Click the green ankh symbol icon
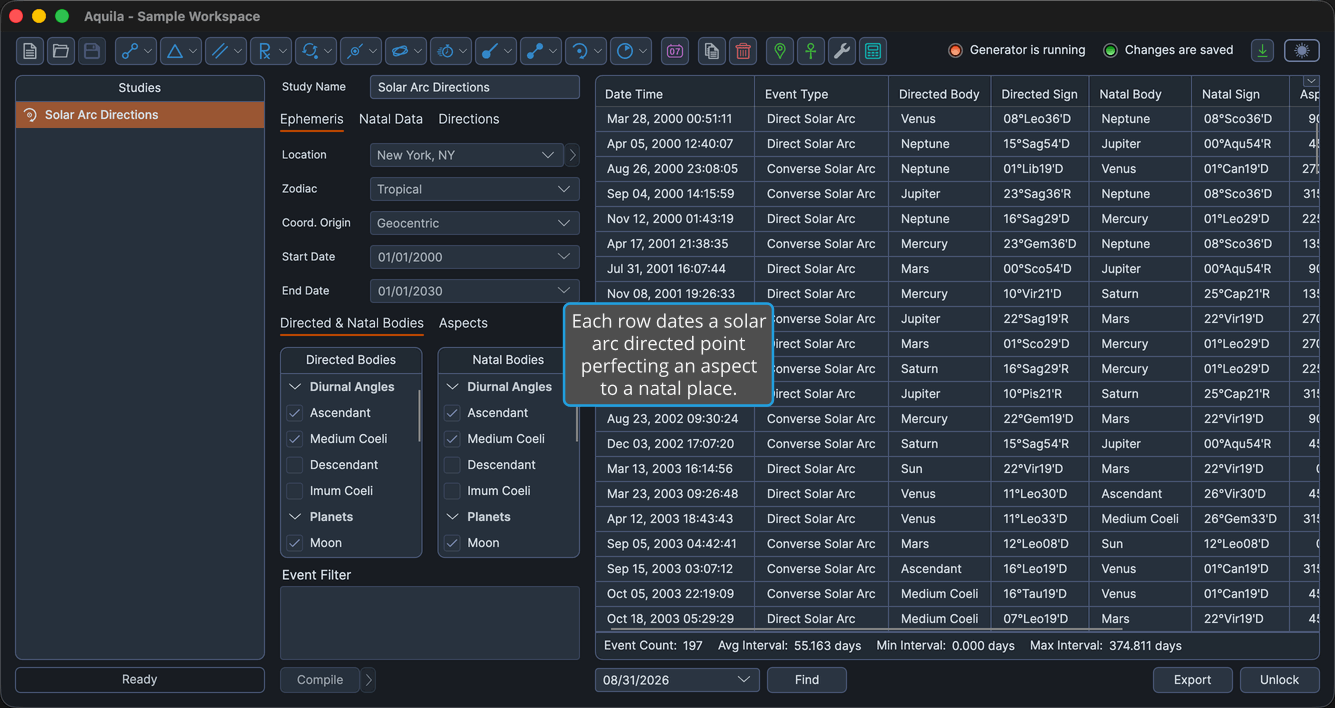Image resolution: width=1335 pixels, height=708 pixels. (811, 51)
